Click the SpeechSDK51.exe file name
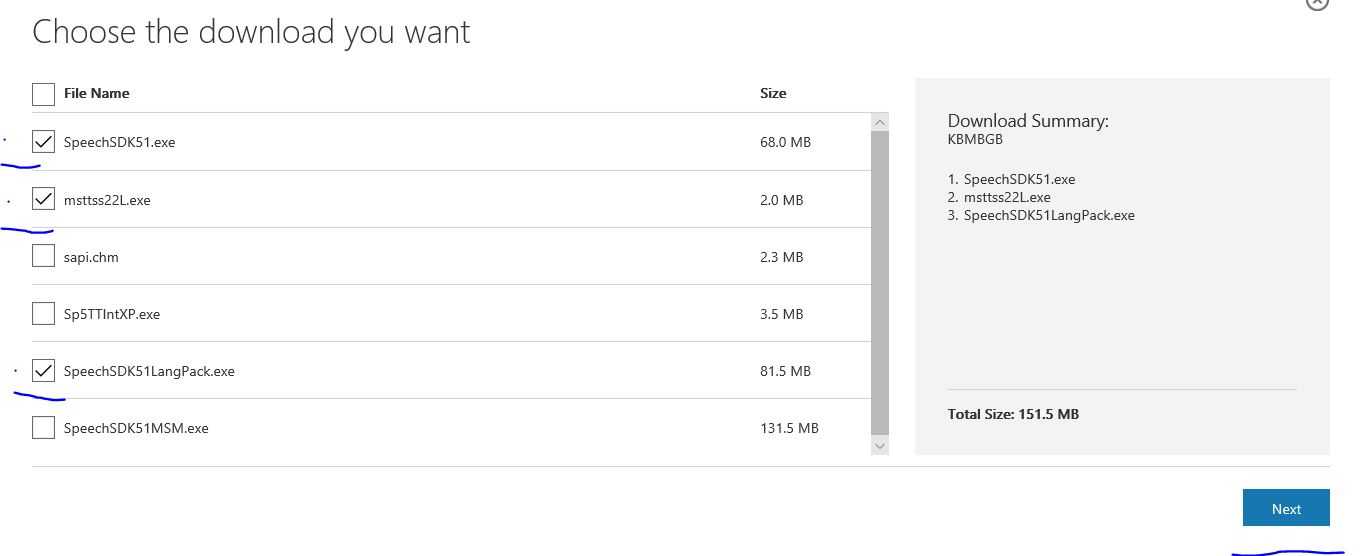Screen dimensions: 1363x556 (119, 142)
